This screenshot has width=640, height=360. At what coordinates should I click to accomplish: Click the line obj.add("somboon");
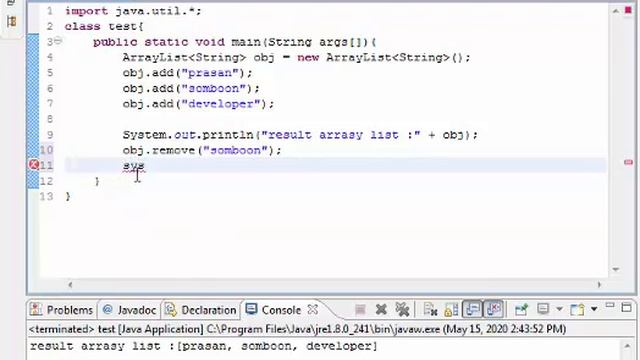[x=191, y=89]
